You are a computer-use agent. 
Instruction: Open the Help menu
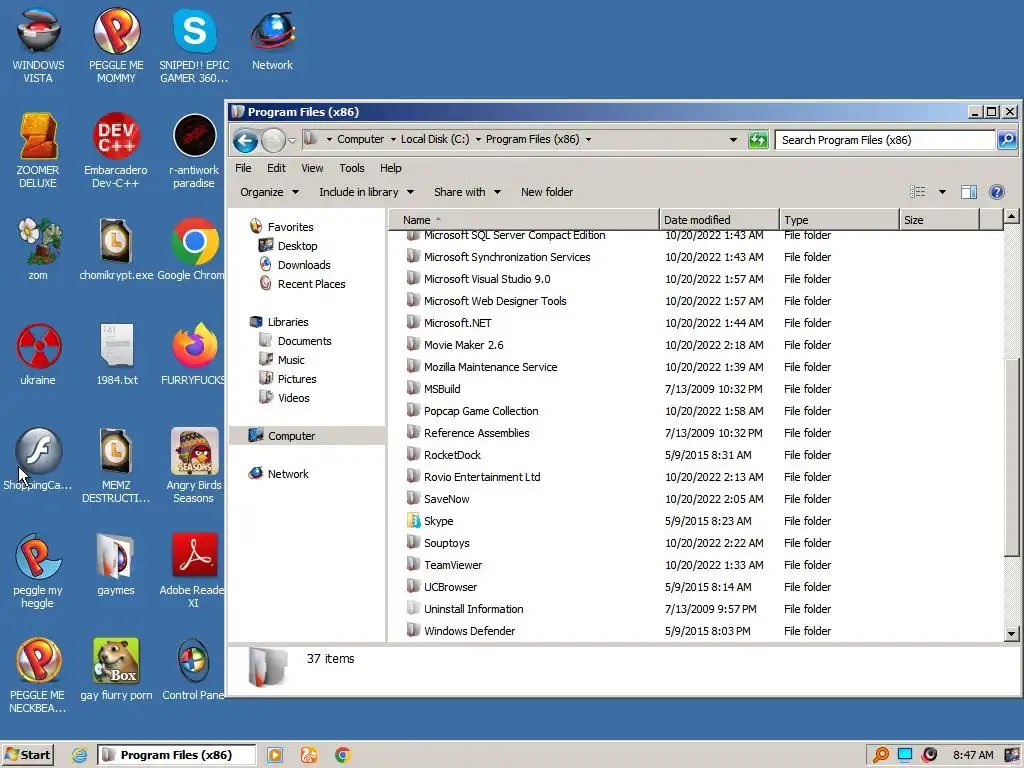point(391,168)
